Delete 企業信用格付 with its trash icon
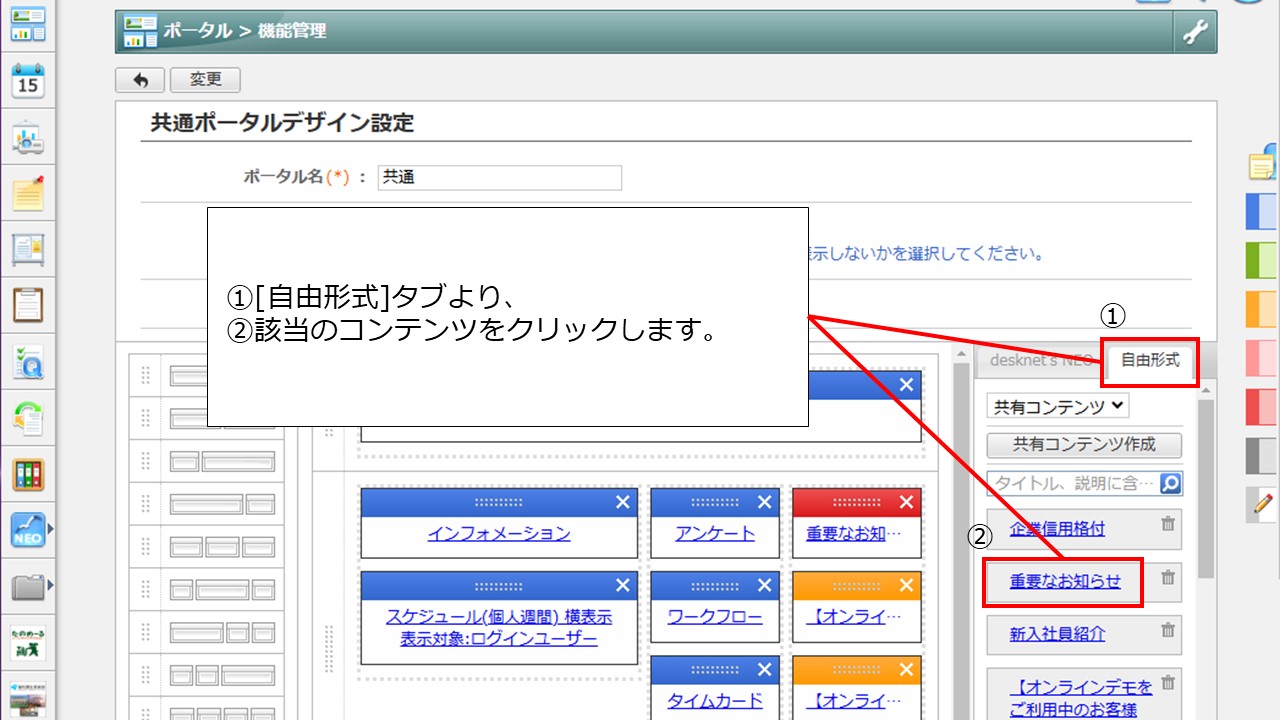Screen dimensions: 1280x720 pyautogui.click(x=1167, y=524)
